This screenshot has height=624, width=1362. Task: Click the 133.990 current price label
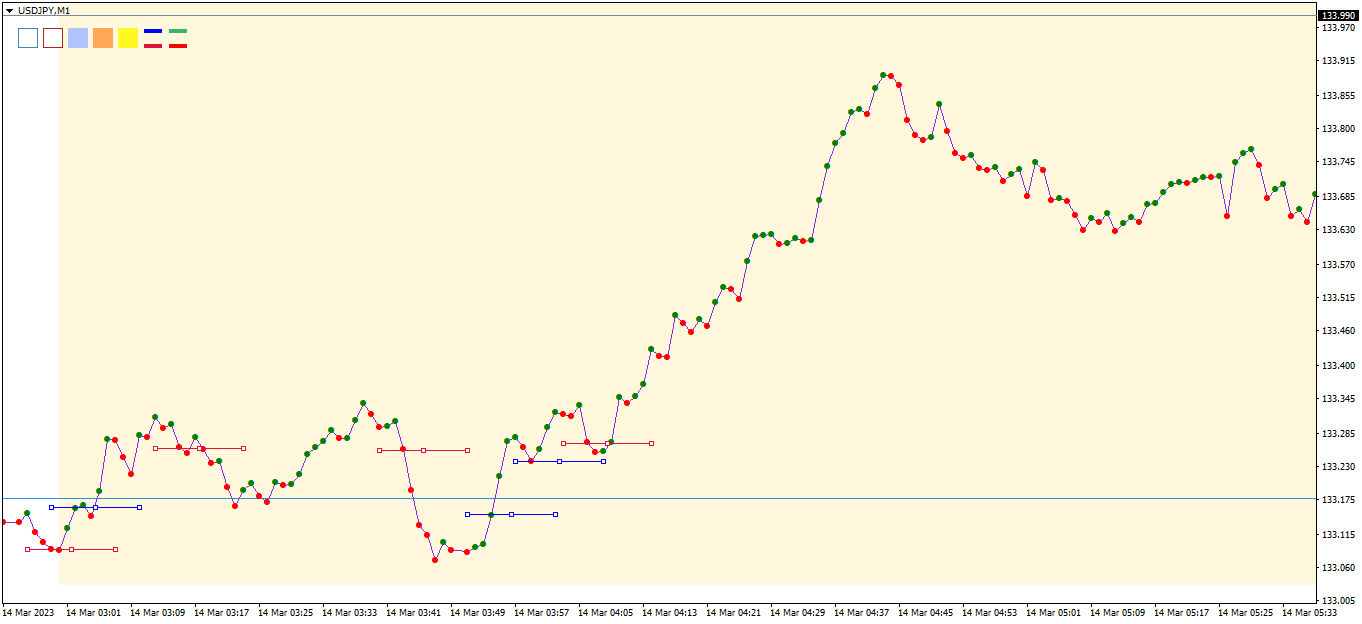[1338, 15]
